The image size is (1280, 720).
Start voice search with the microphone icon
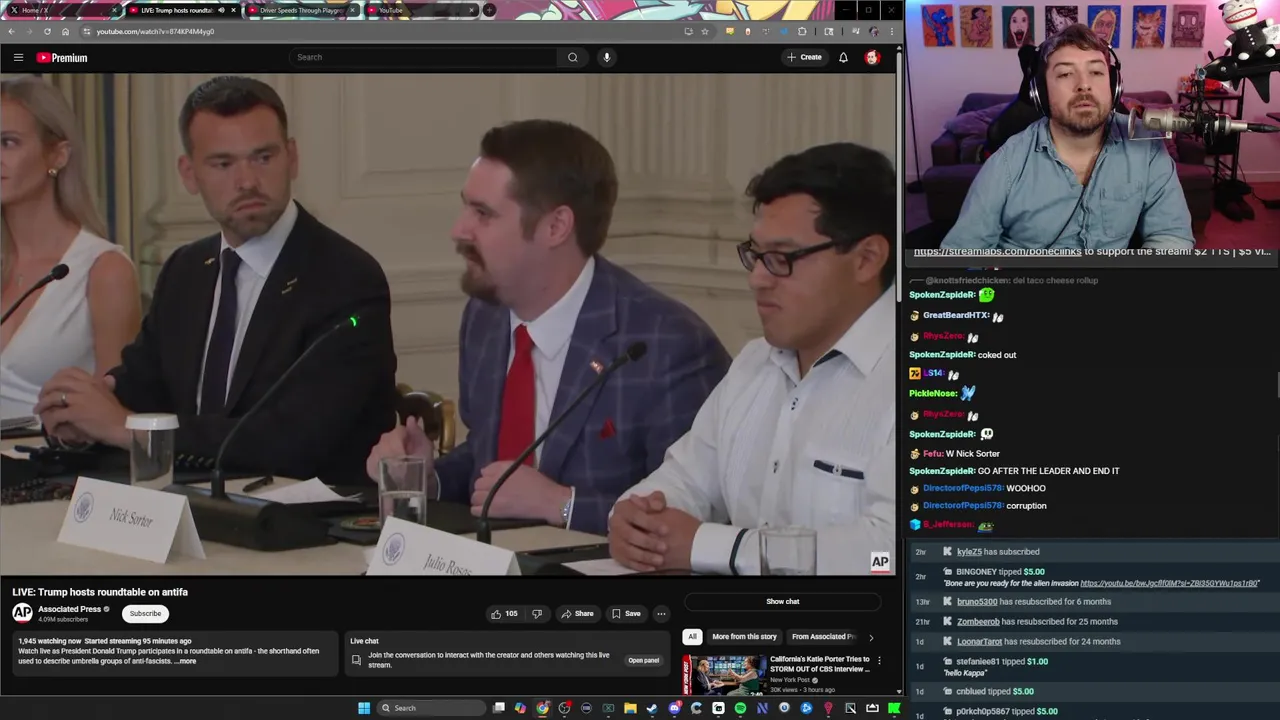(606, 57)
